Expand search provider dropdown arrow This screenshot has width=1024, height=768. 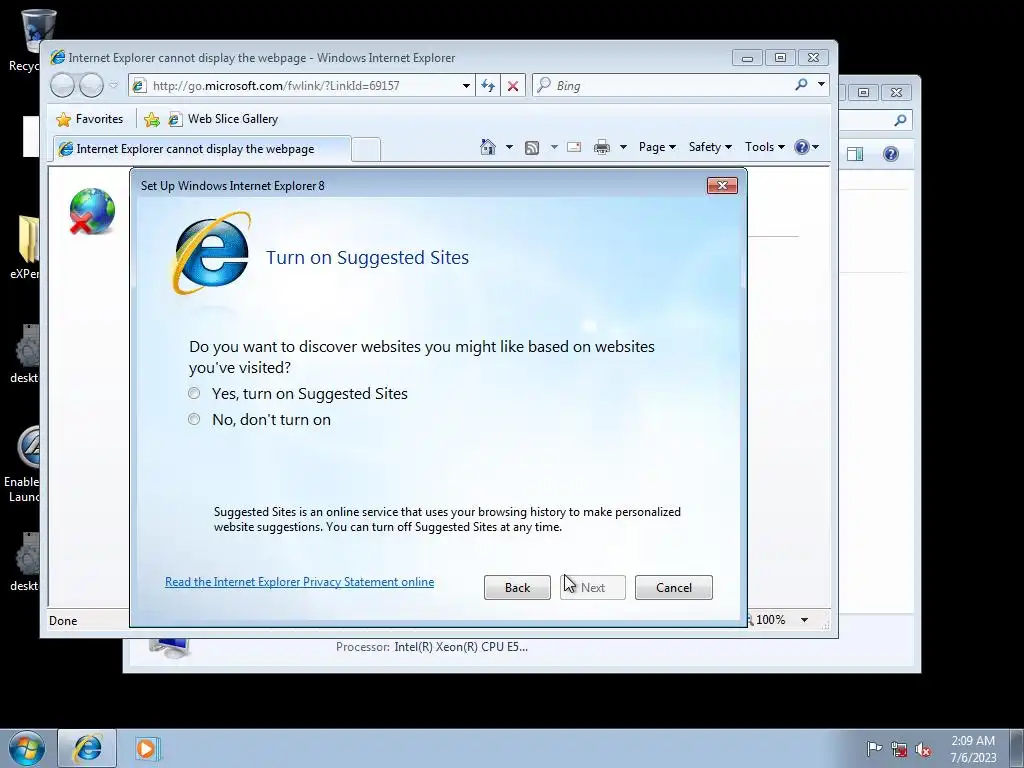click(822, 85)
